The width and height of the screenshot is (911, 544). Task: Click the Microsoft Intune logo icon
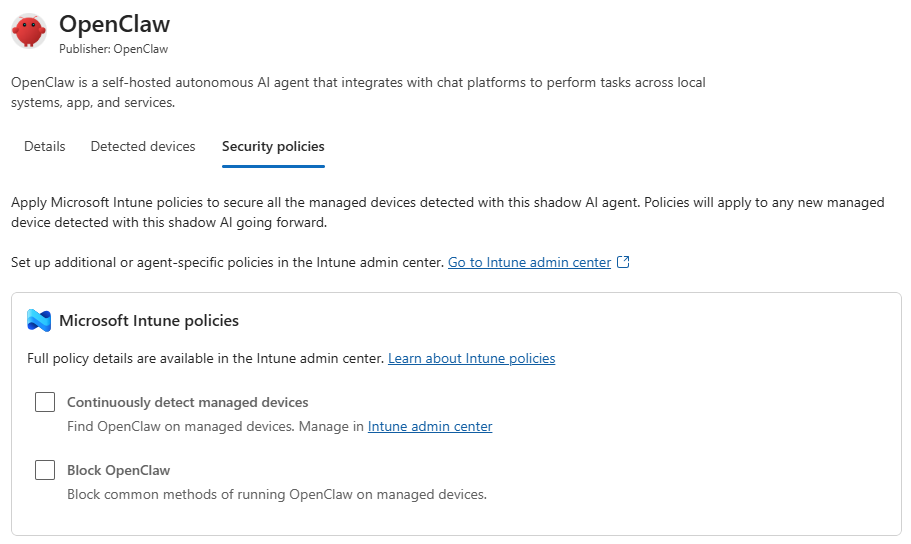tap(39, 321)
